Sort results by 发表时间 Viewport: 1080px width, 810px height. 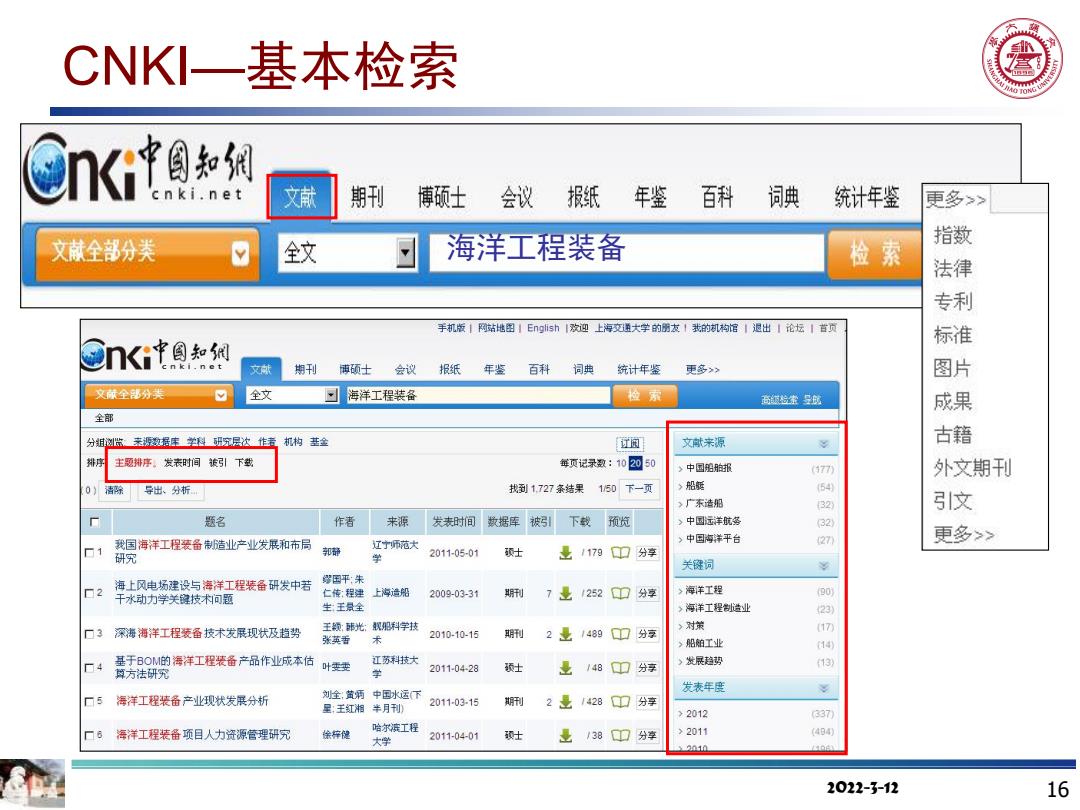(x=182, y=463)
